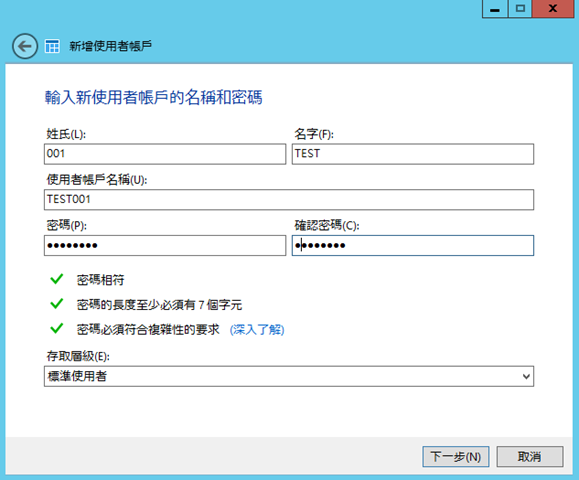Focus the 名字(F) field containing TEST

(x=413, y=154)
